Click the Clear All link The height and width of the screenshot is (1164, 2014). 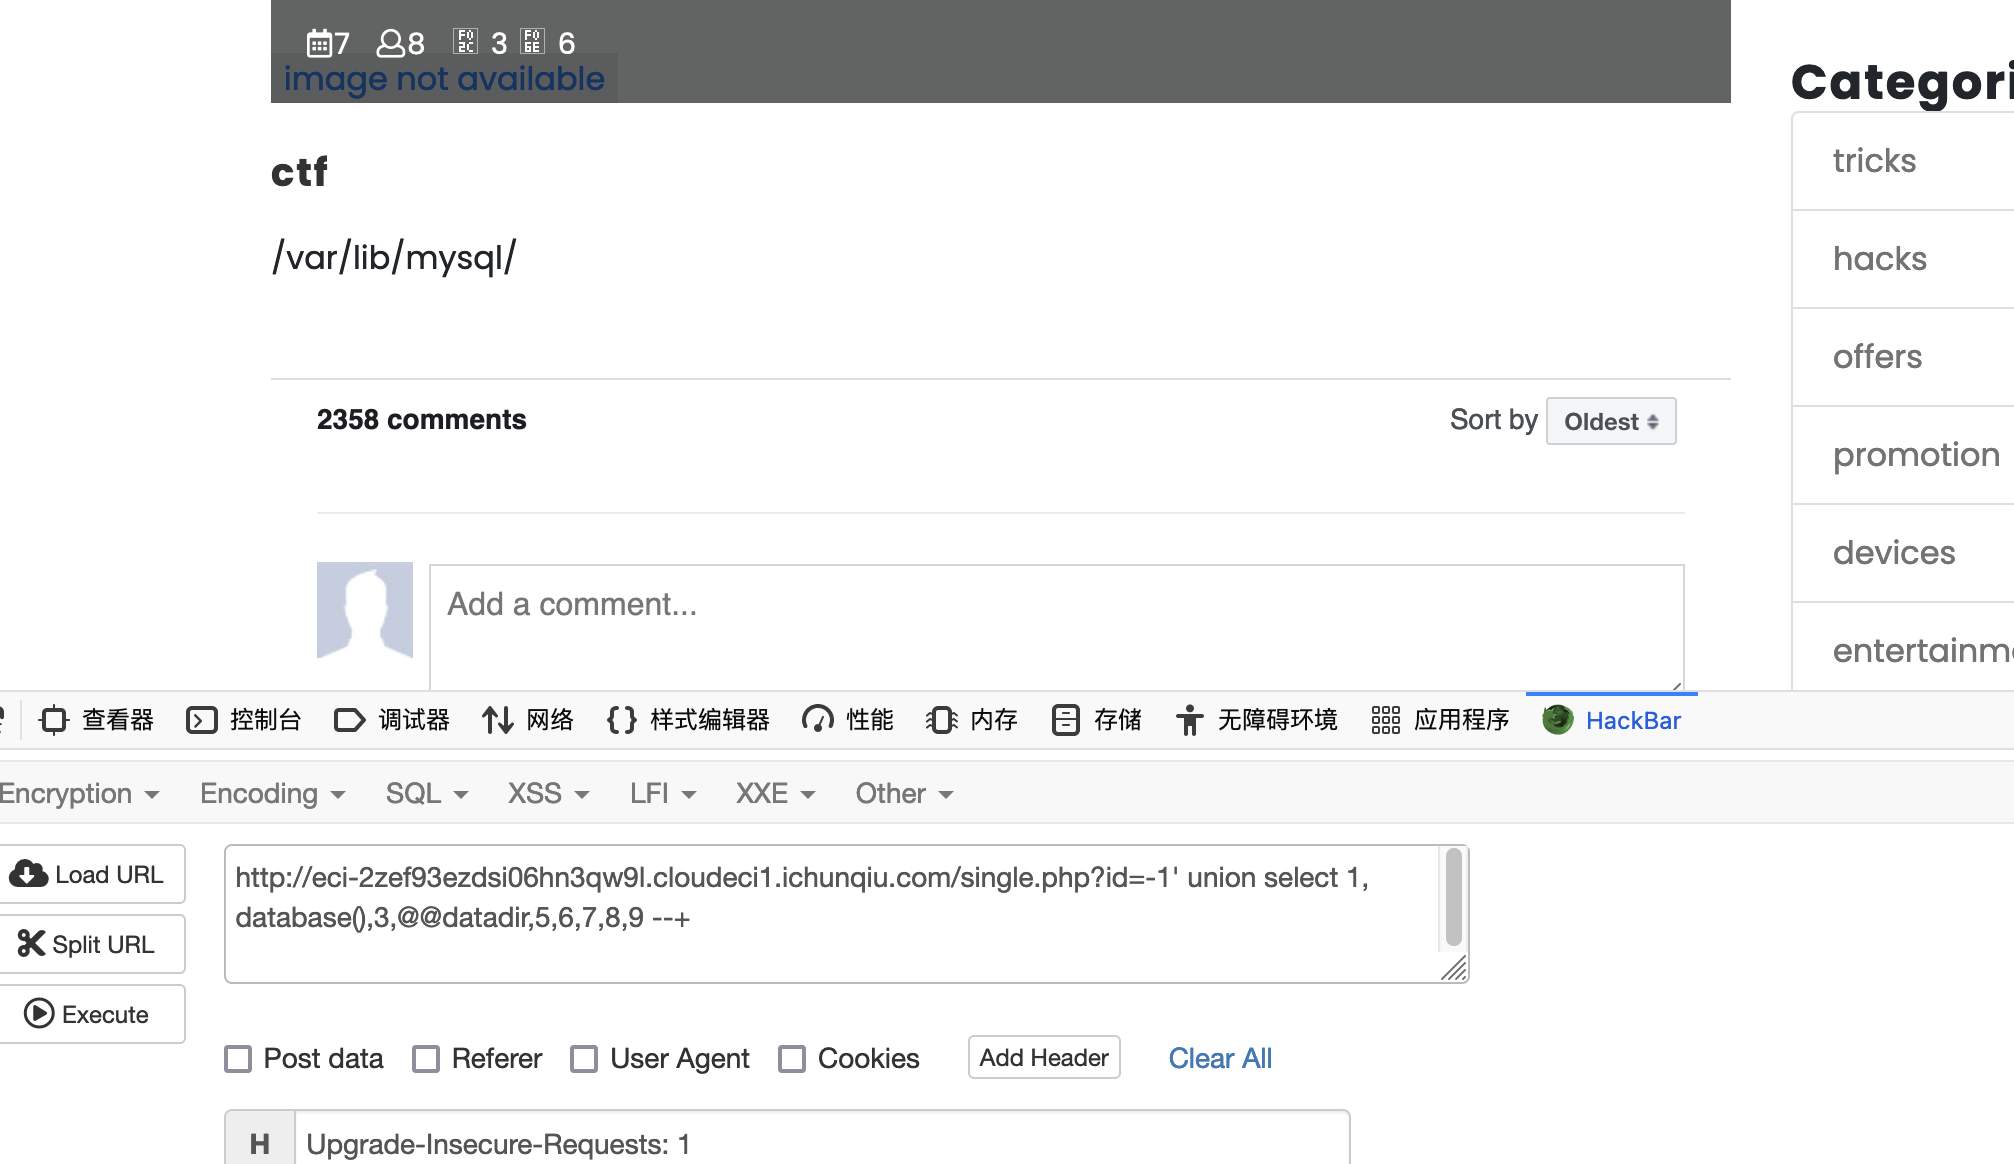coord(1220,1058)
